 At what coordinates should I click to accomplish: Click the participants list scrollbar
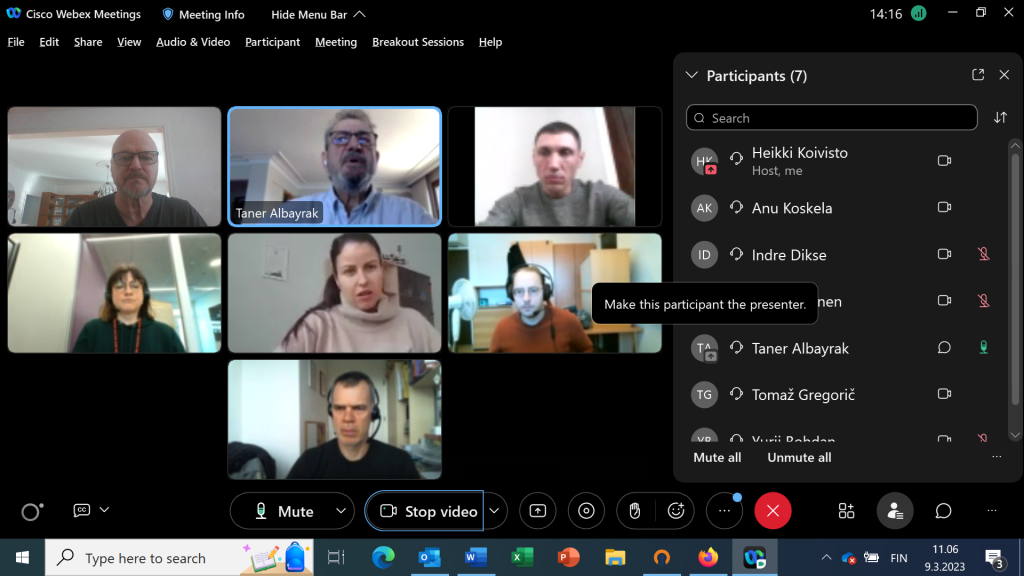1015,290
